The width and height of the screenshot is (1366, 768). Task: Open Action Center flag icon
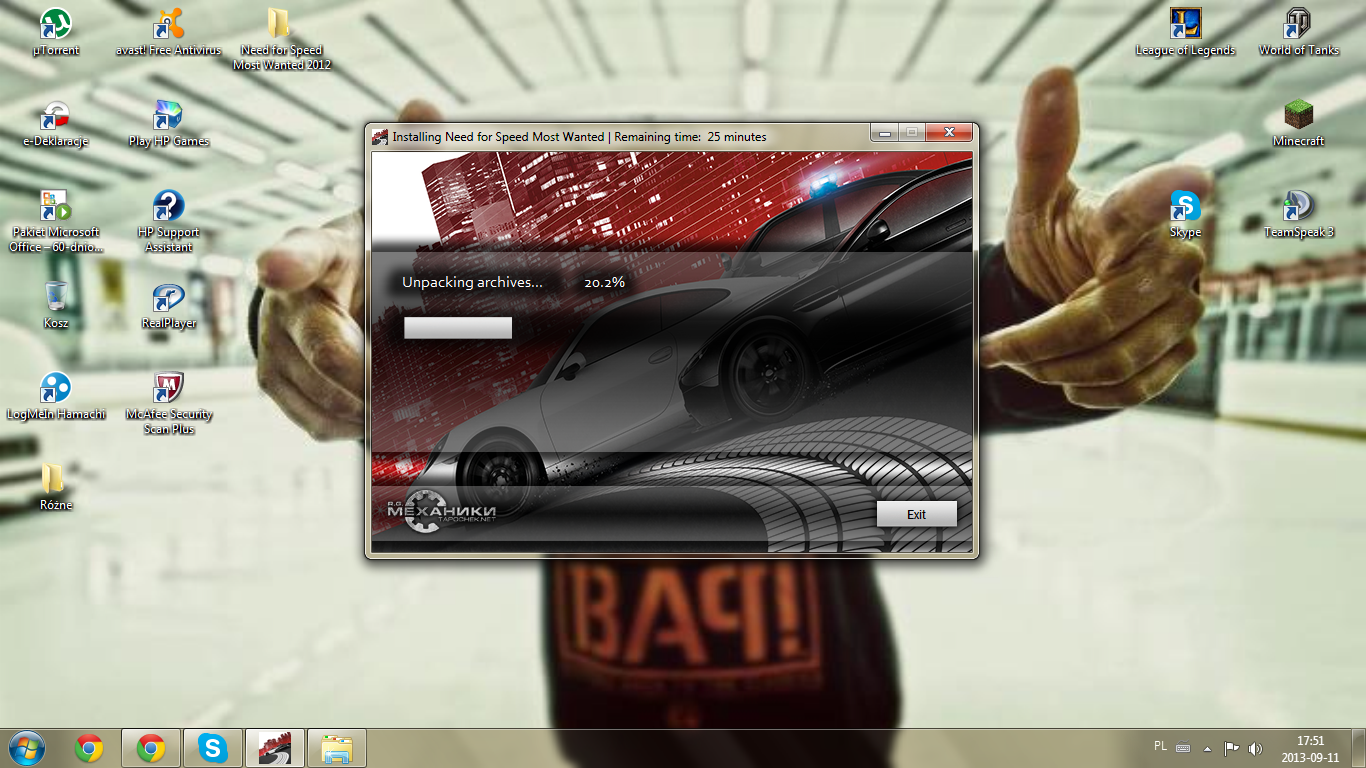point(1232,748)
